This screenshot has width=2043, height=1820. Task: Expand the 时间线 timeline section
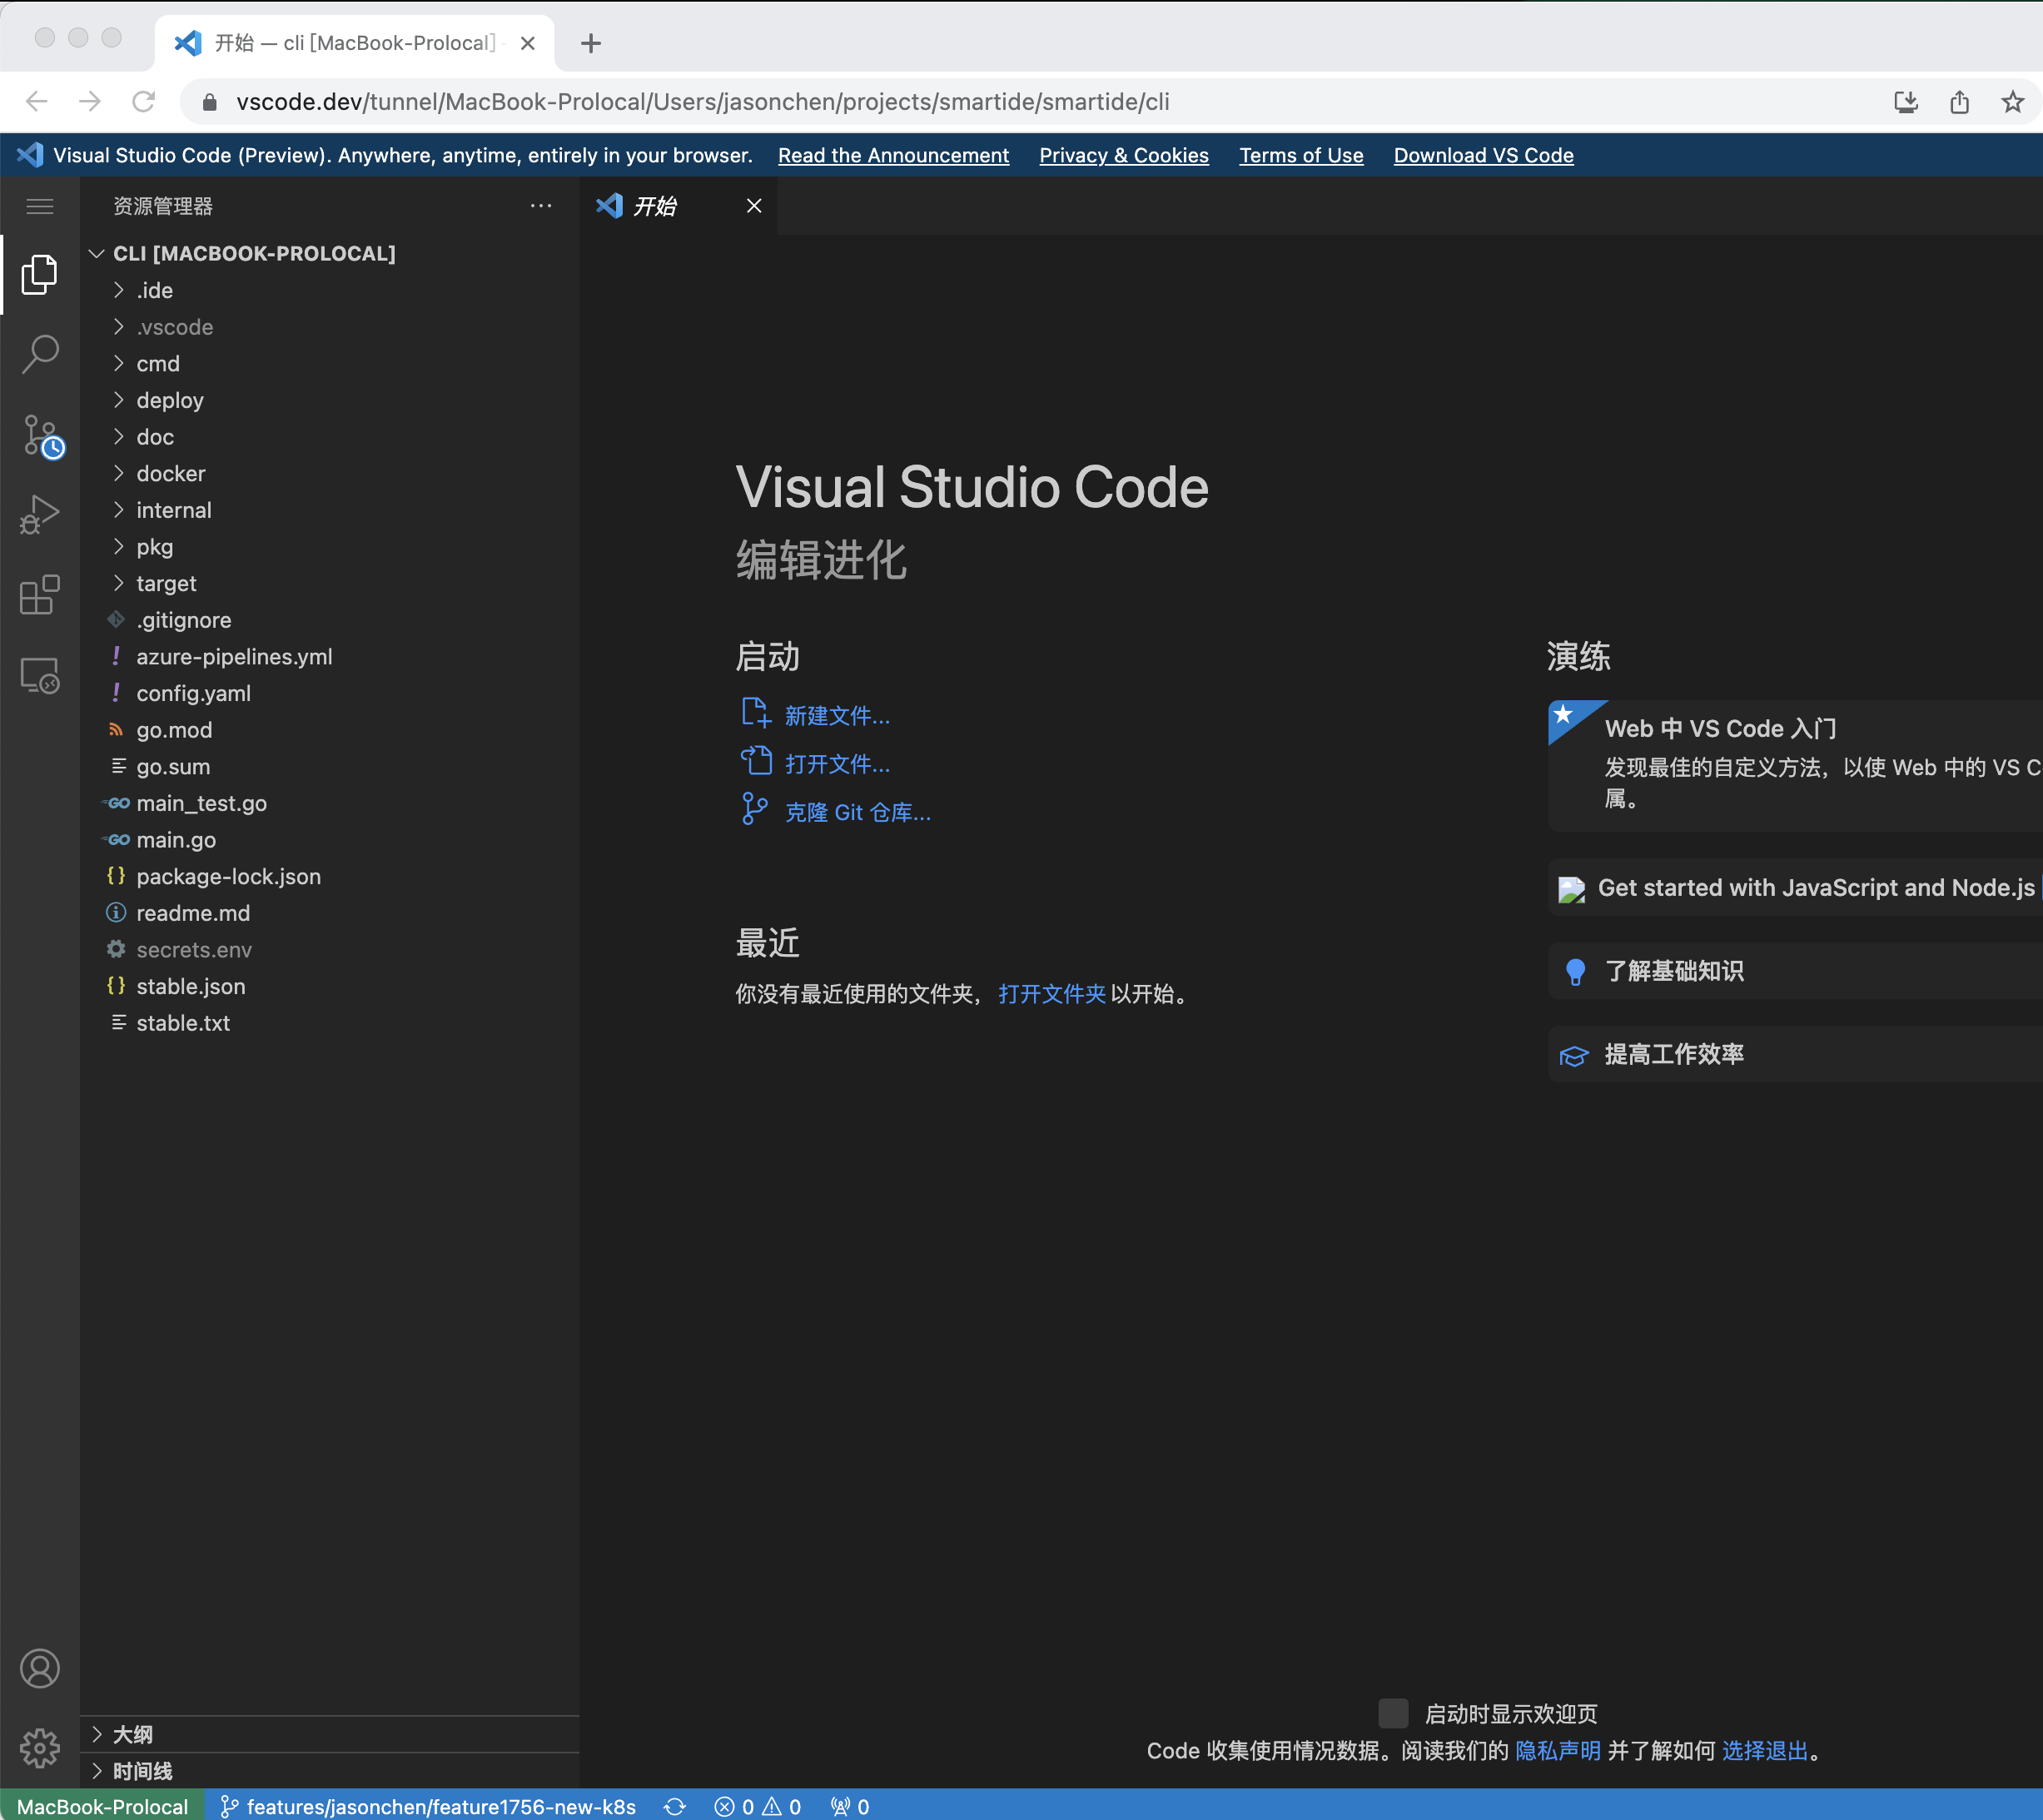[x=329, y=1771]
